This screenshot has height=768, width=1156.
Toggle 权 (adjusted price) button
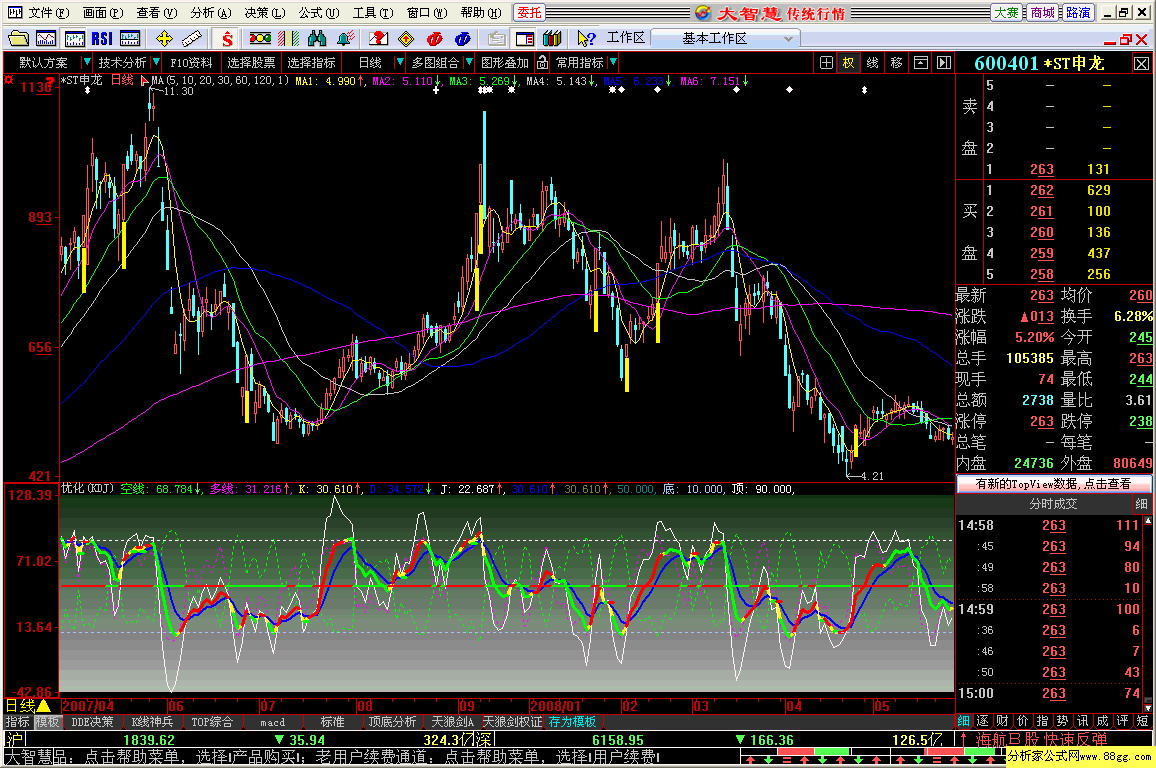tap(849, 63)
